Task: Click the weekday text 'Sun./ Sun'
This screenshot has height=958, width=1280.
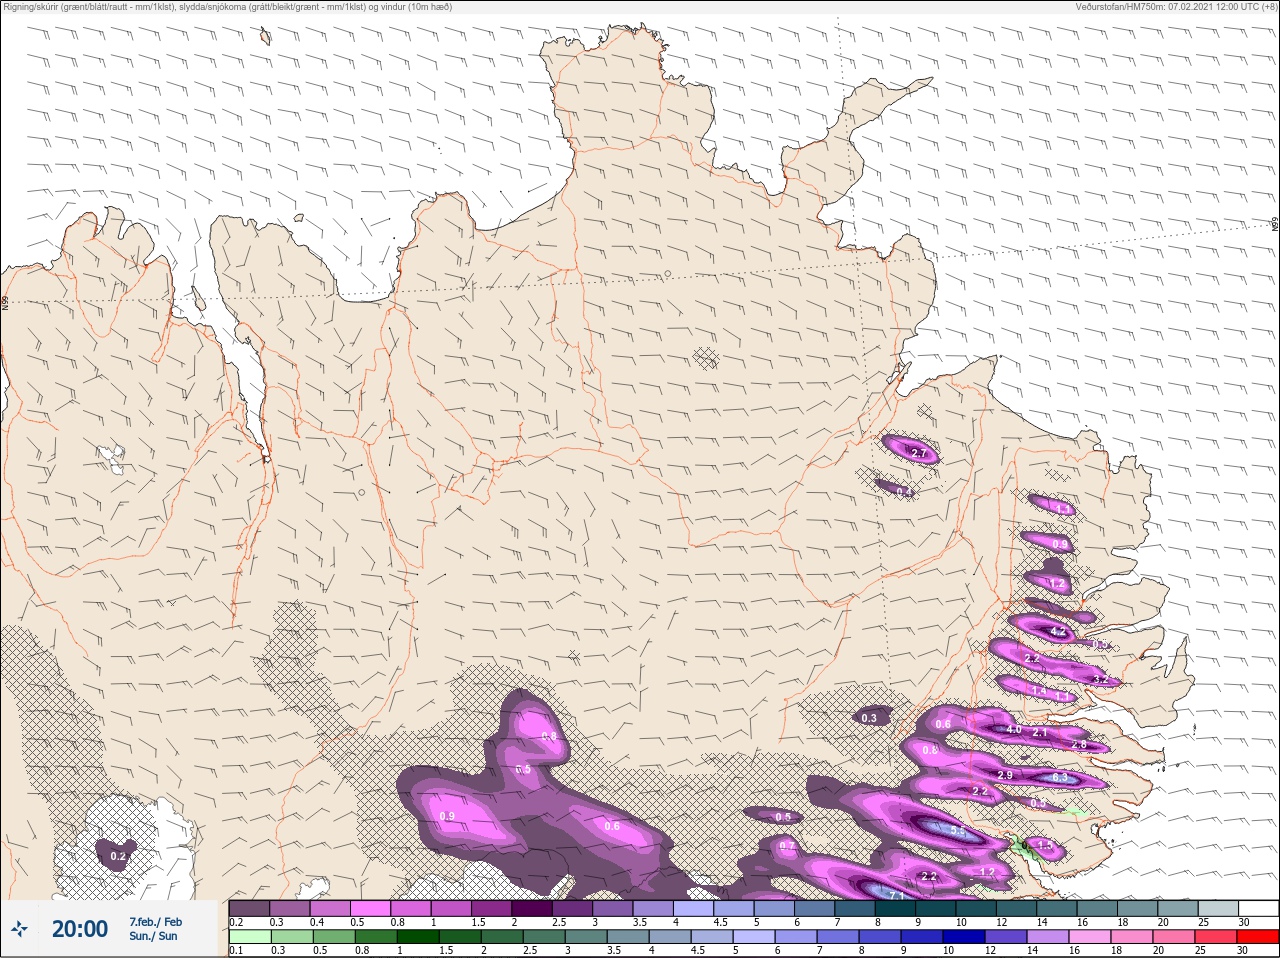Action: [153, 936]
